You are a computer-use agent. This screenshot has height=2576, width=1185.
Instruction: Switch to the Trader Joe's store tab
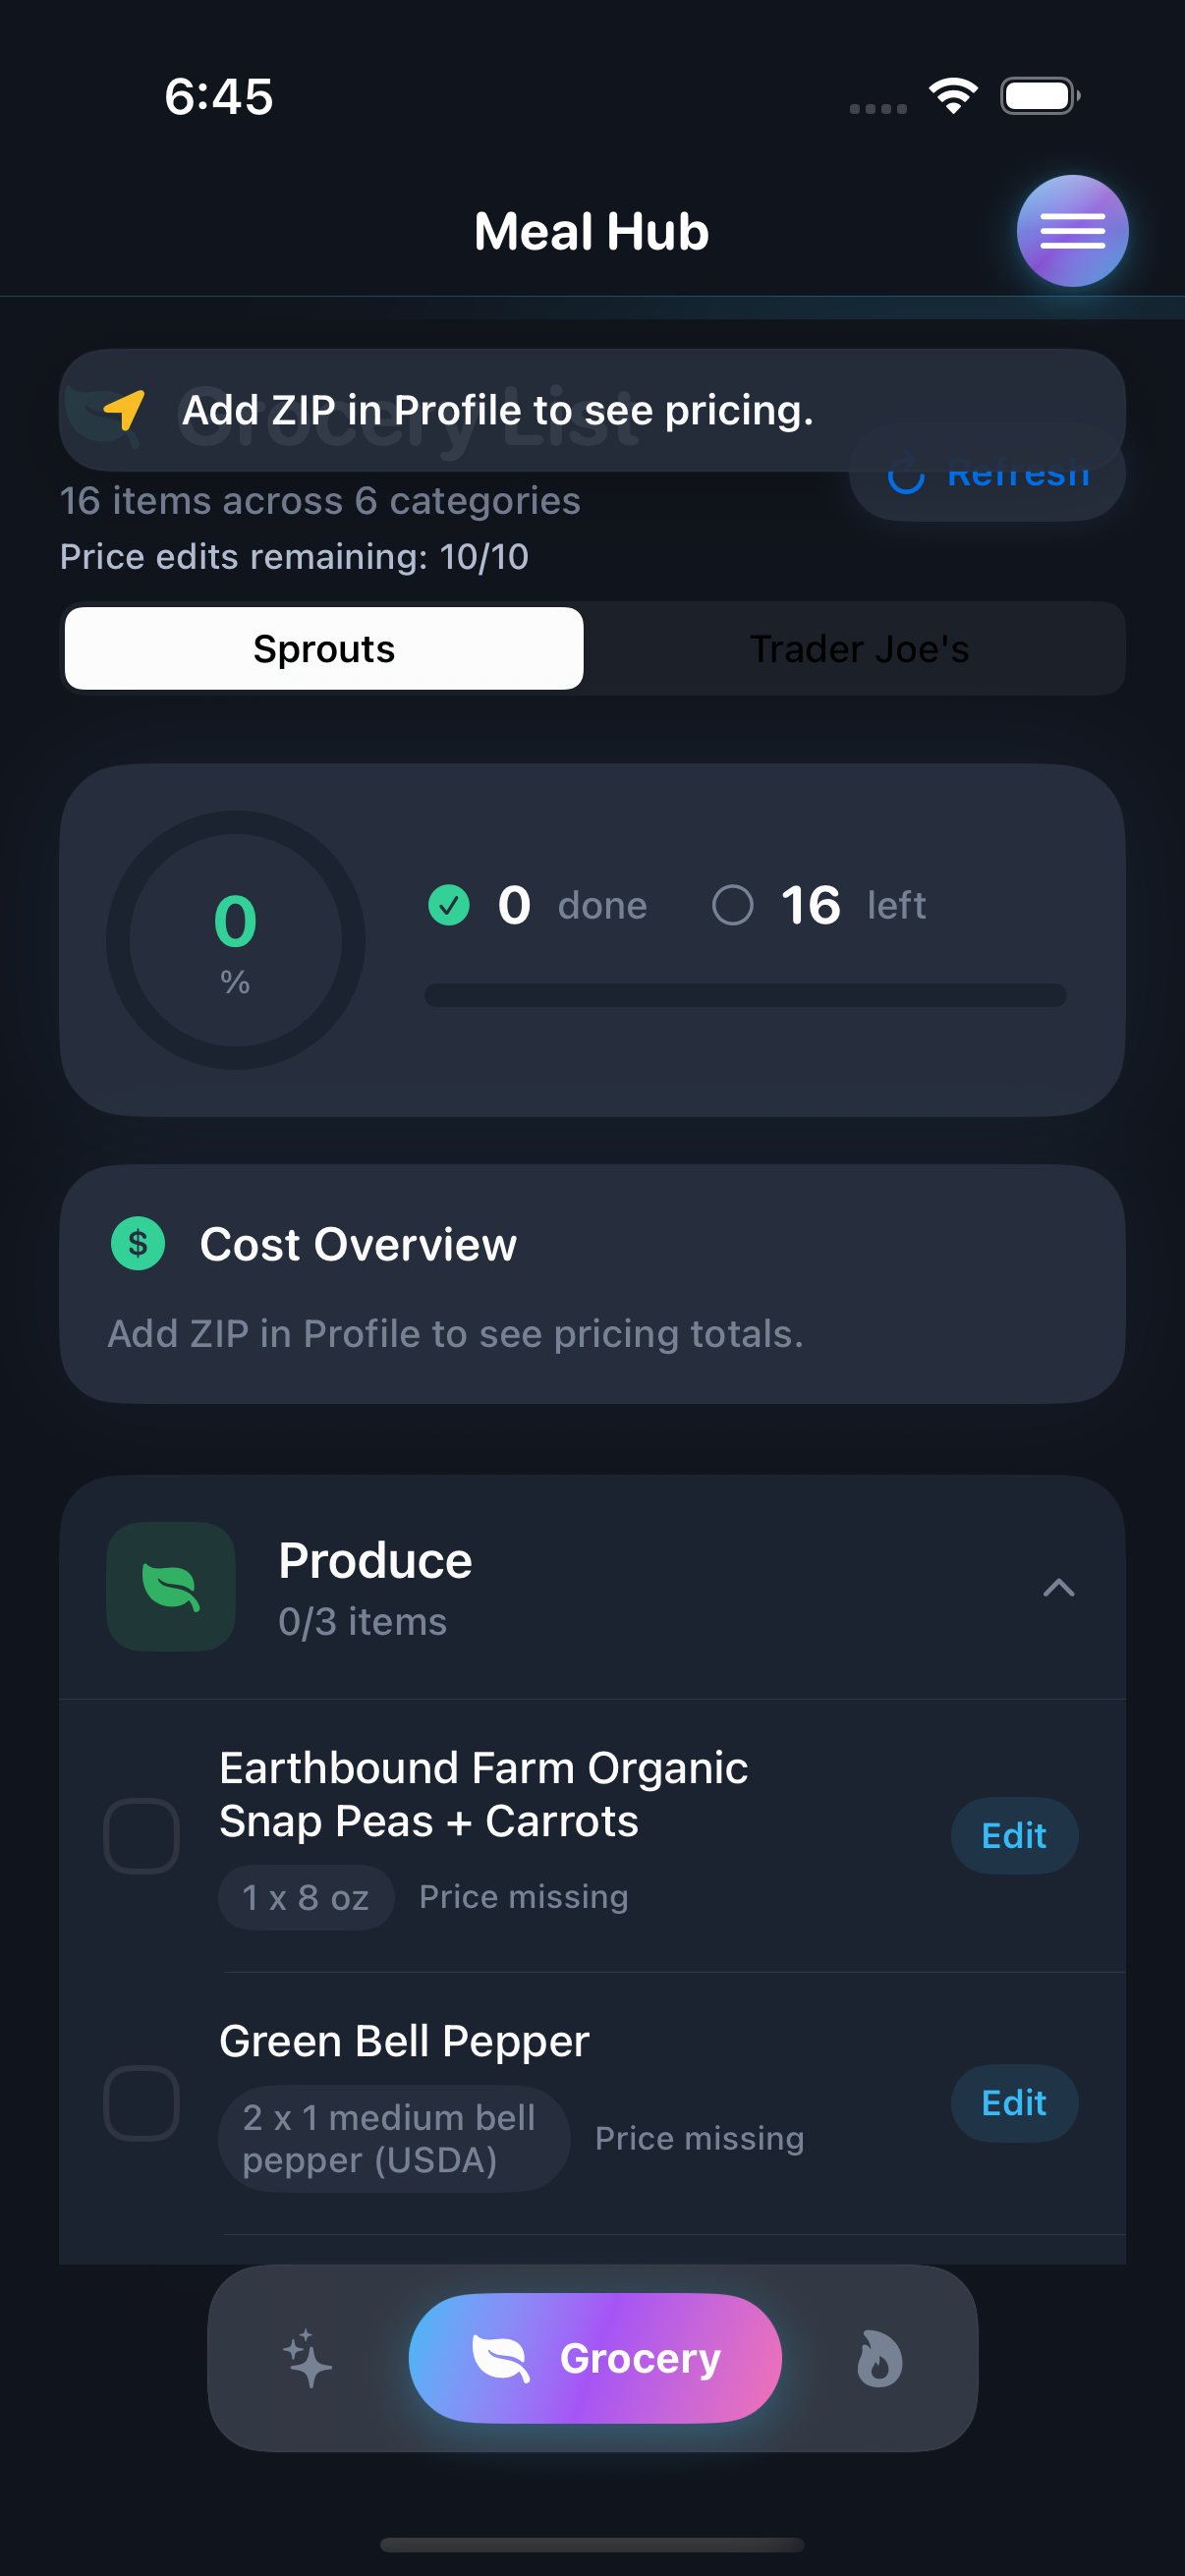click(x=858, y=649)
